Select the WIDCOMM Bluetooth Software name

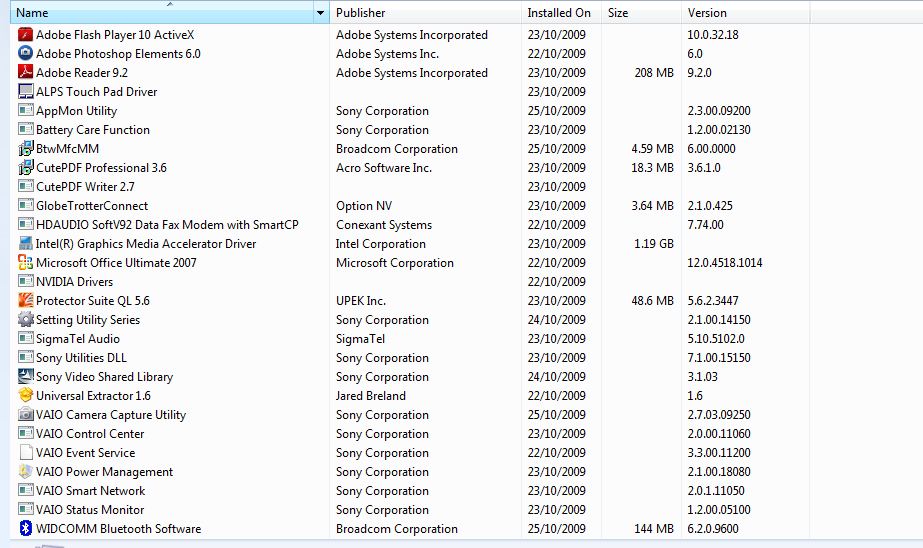tap(118, 529)
